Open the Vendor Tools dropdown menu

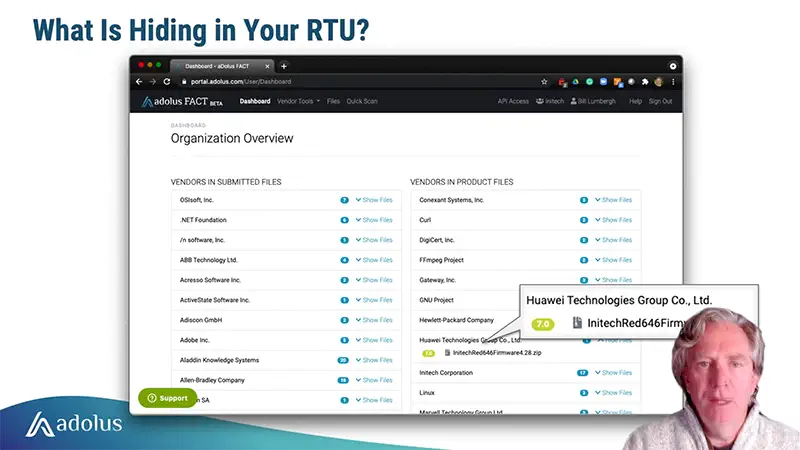coord(298,102)
